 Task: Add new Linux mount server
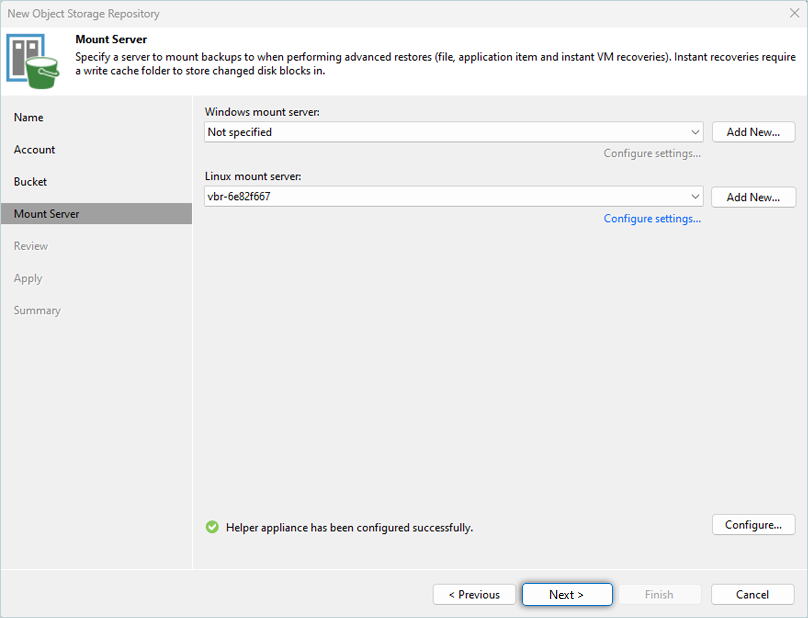point(753,197)
